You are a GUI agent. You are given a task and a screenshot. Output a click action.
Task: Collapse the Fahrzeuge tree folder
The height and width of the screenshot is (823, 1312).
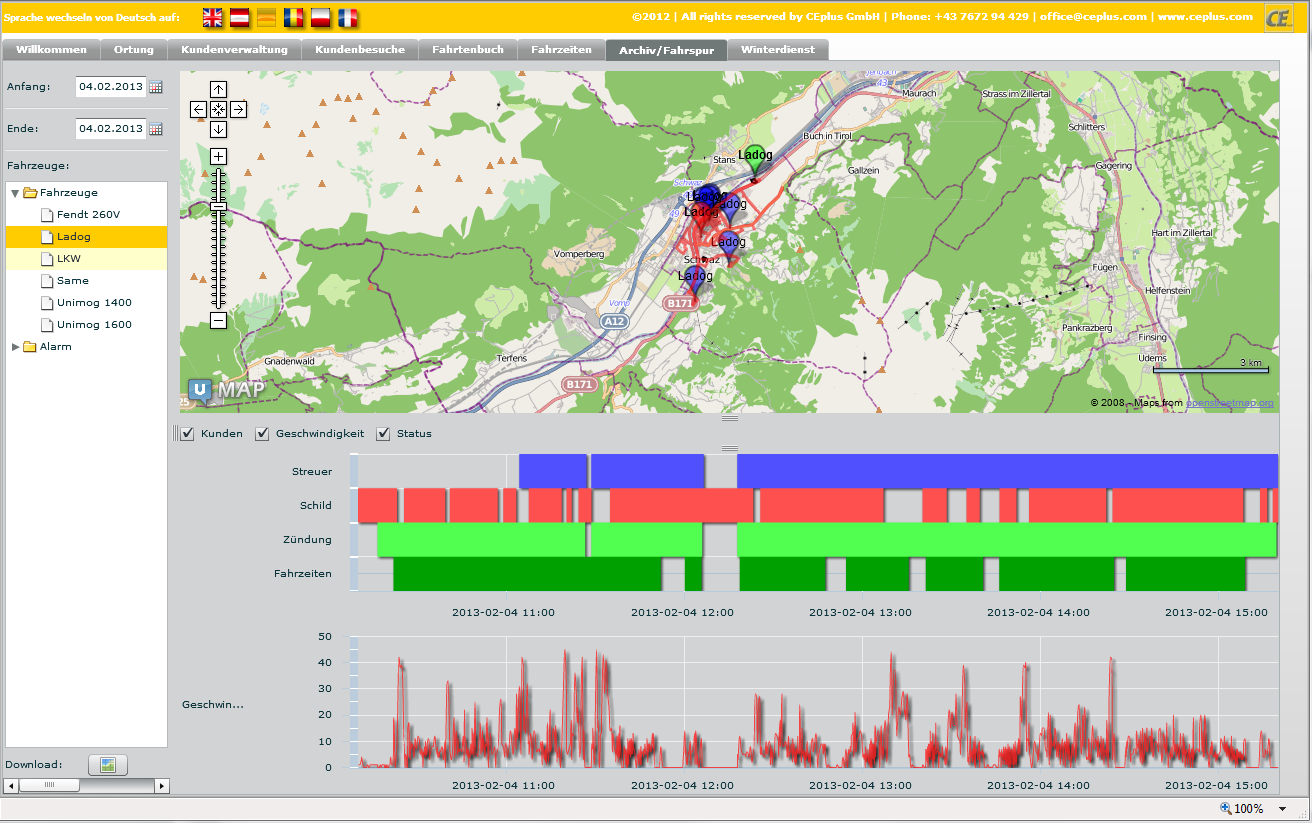click(15, 193)
